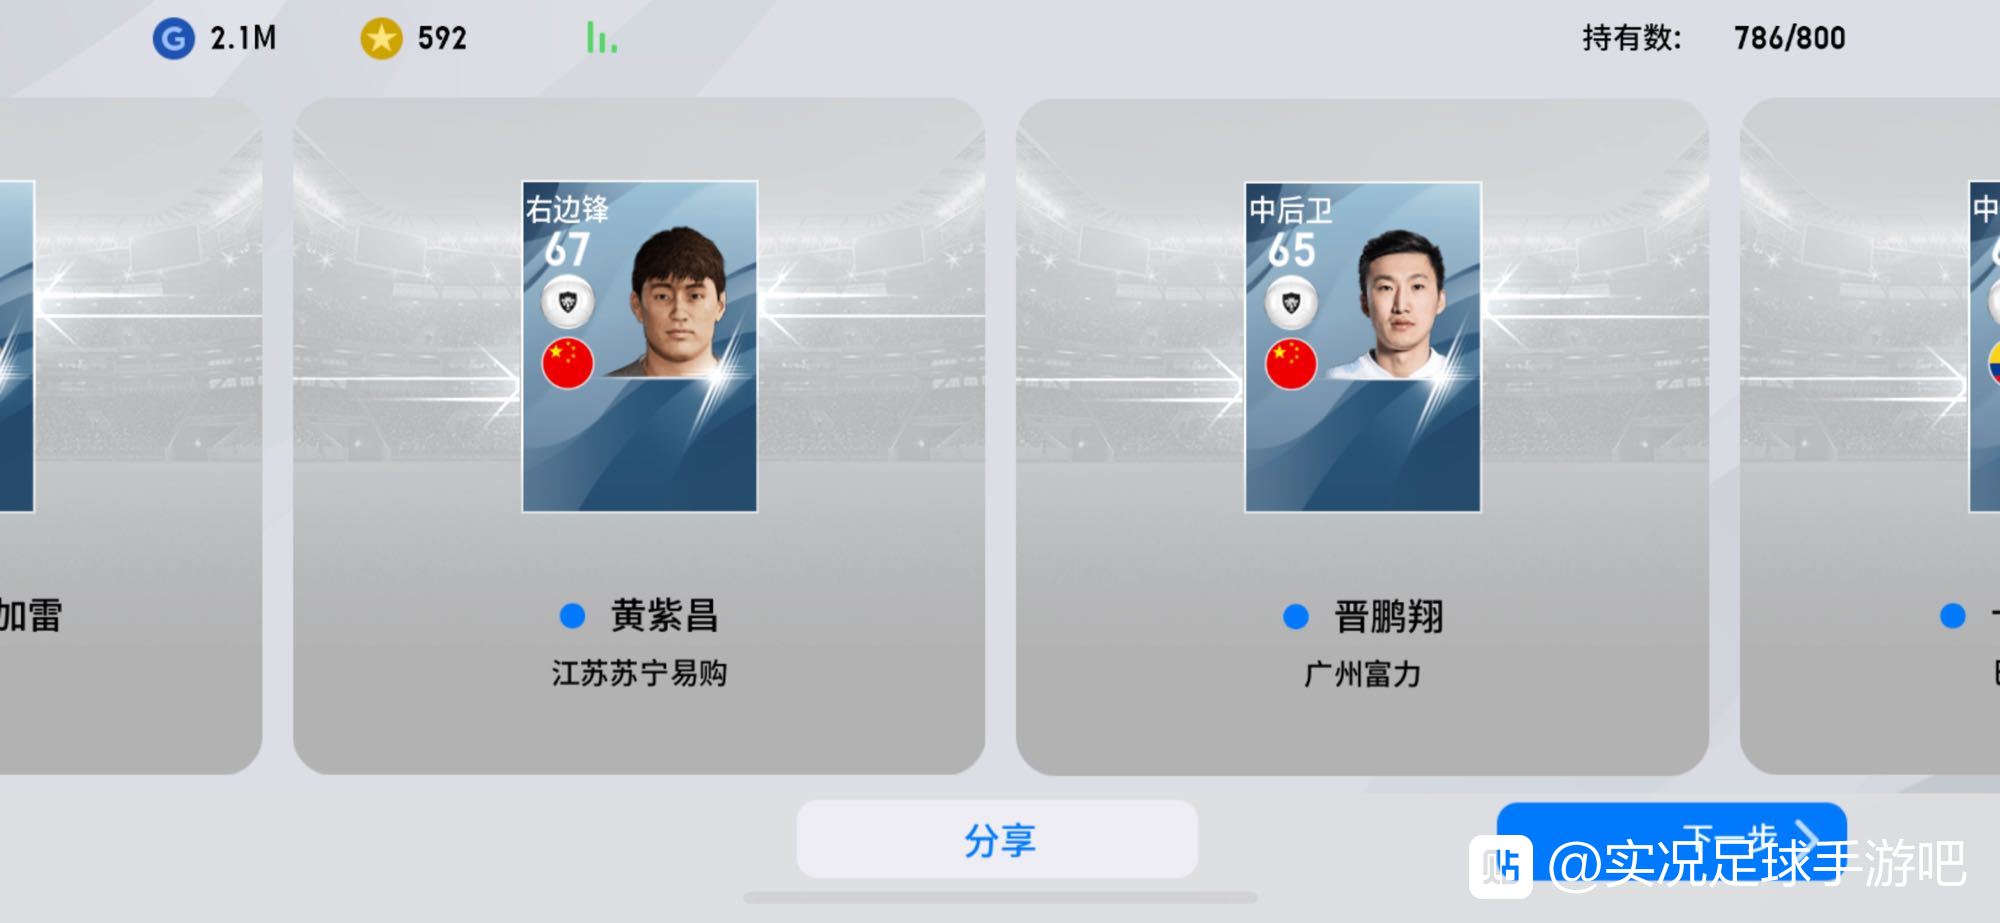Tap the bottom horizontal scroll indicator bar
This screenshot has height=923, width=2000.
tap(1000, 897)
